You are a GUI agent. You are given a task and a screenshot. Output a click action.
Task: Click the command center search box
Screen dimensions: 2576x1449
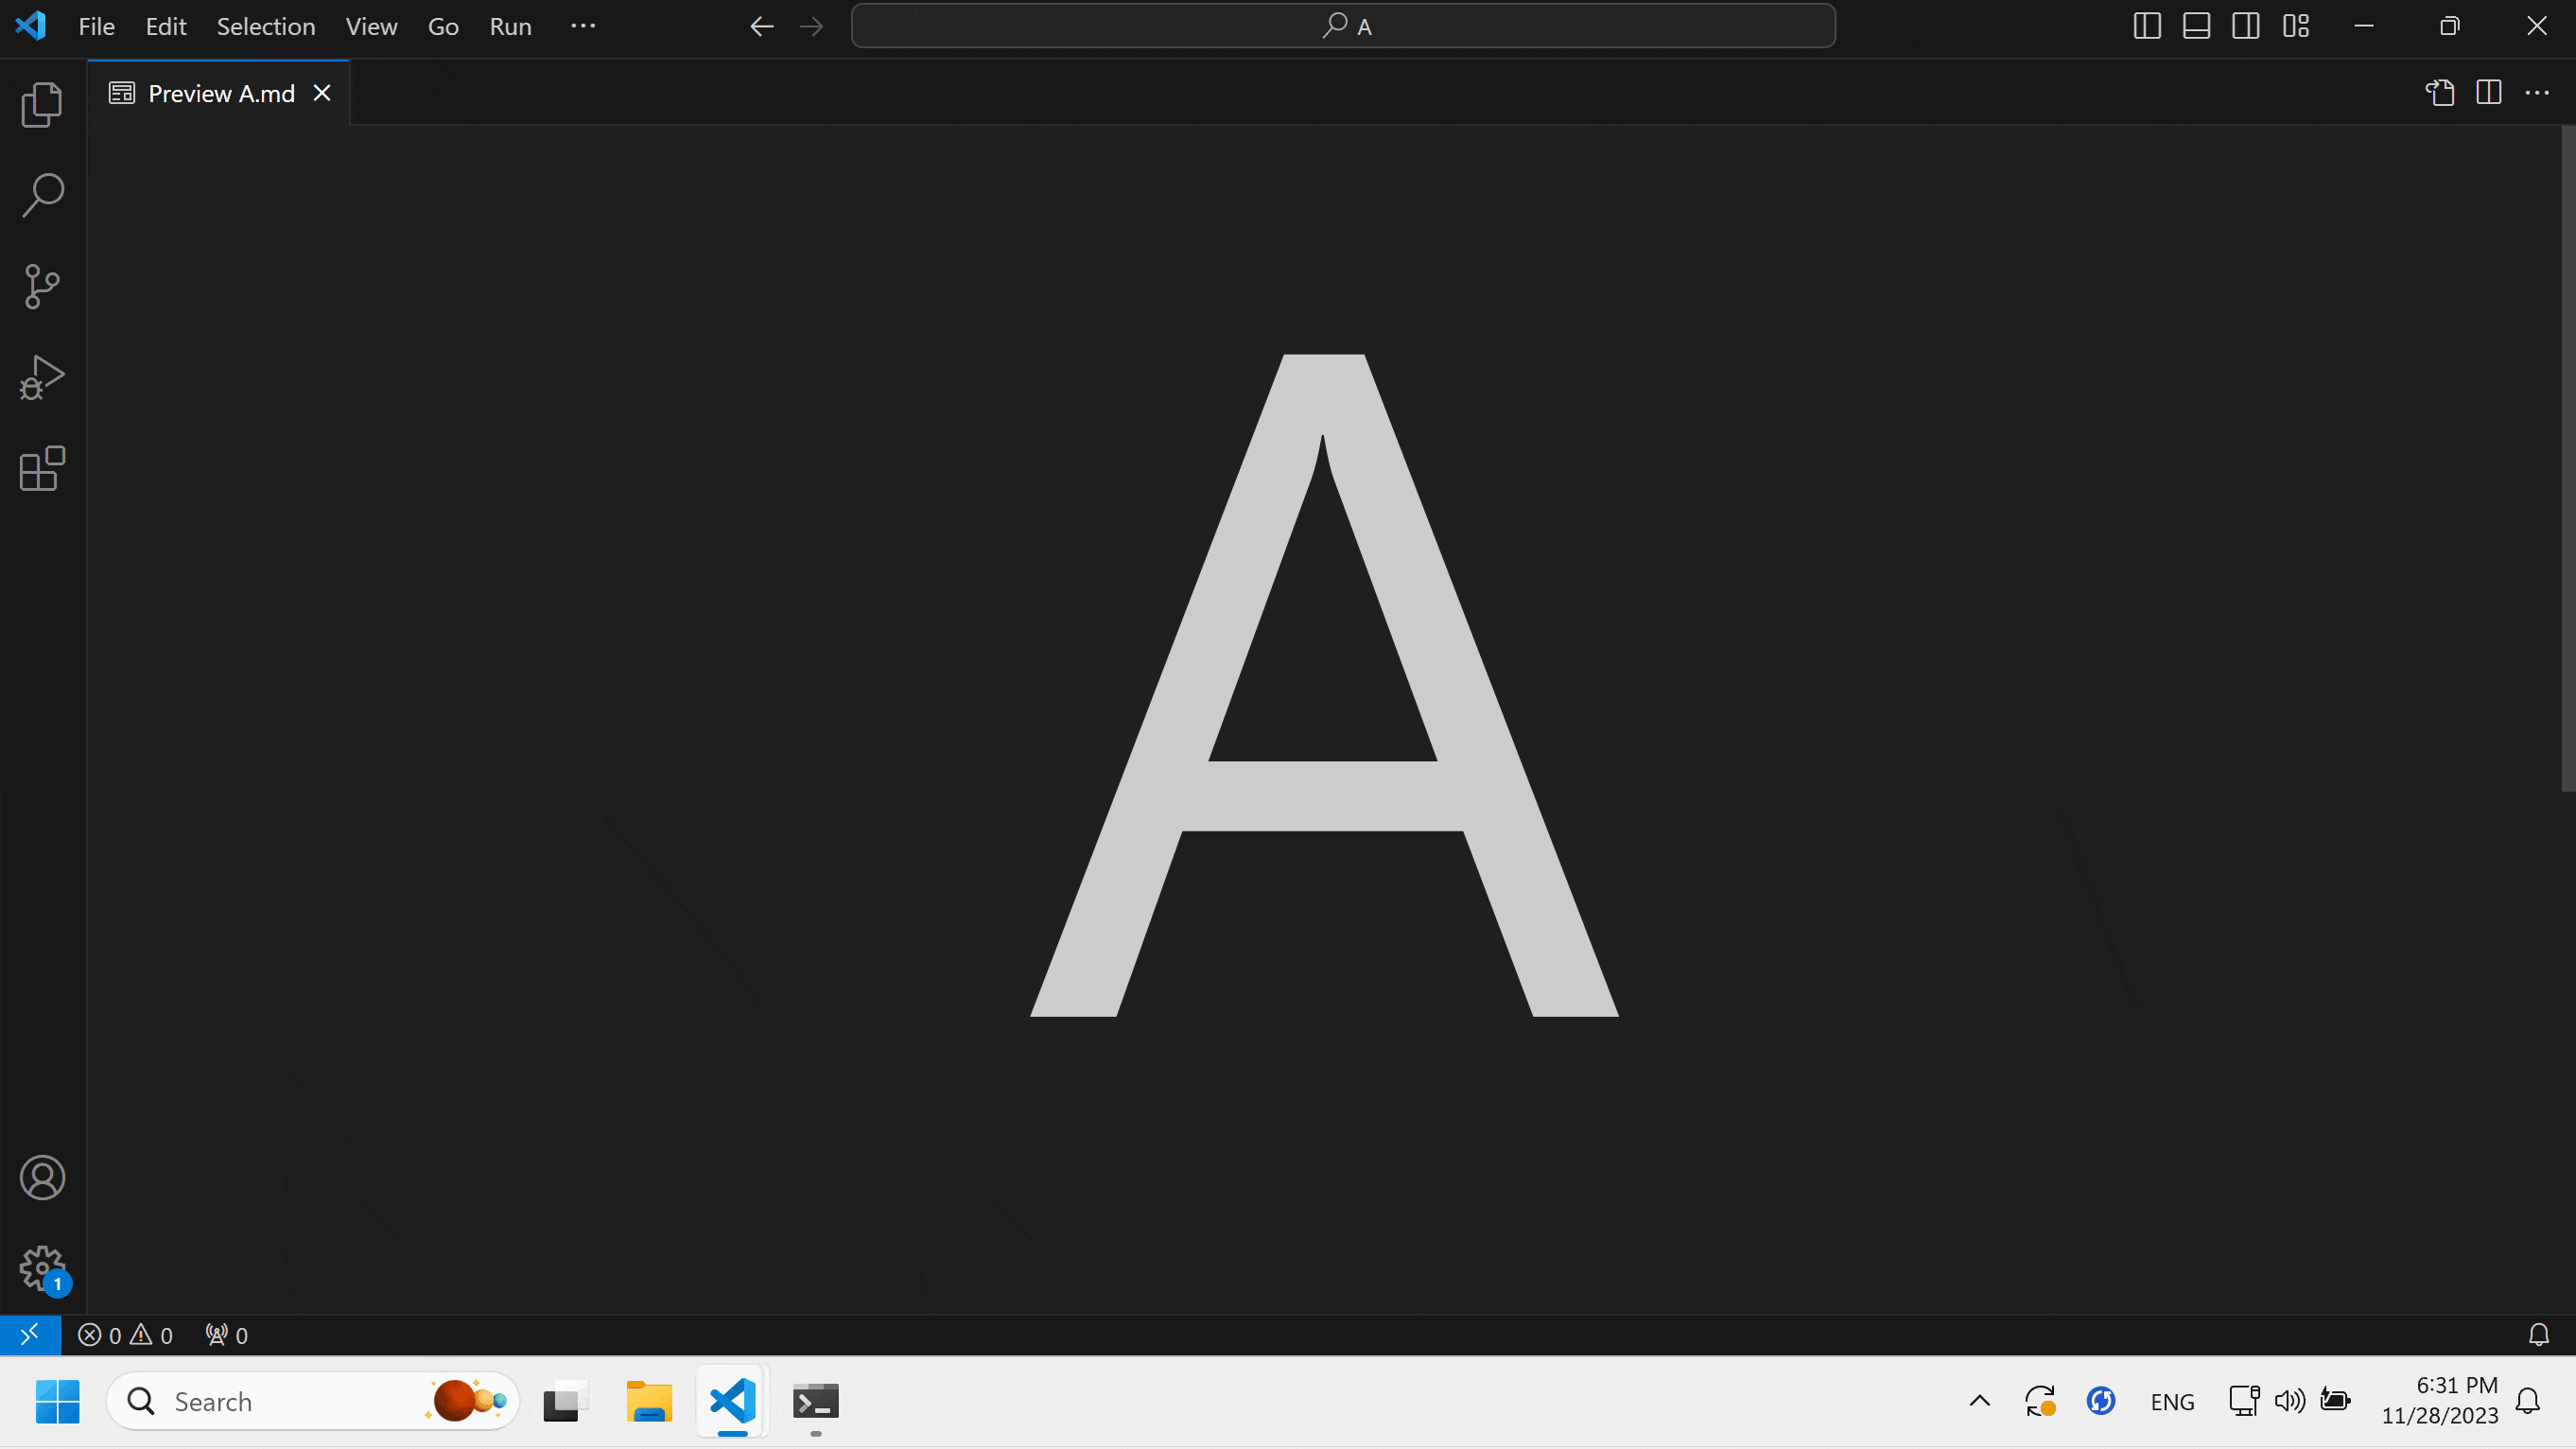pyautogui.click(x=1342, y=26)
